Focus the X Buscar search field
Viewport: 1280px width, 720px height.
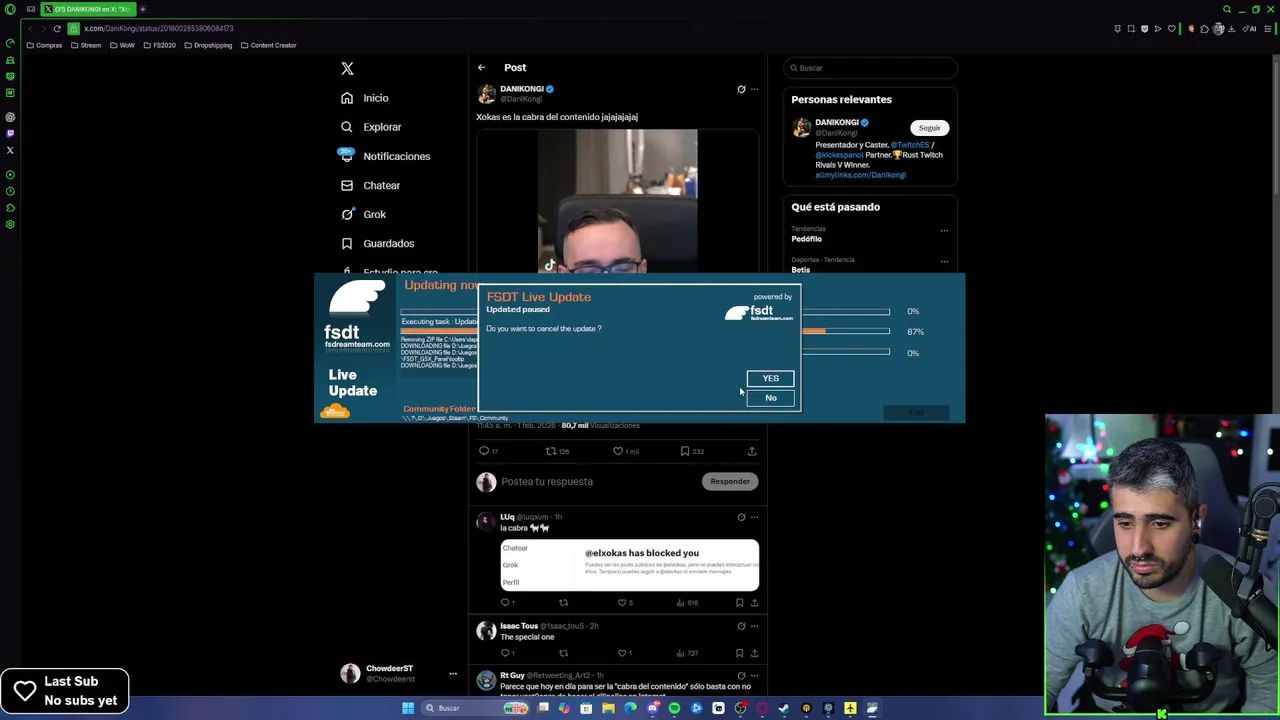pos(870,68)
